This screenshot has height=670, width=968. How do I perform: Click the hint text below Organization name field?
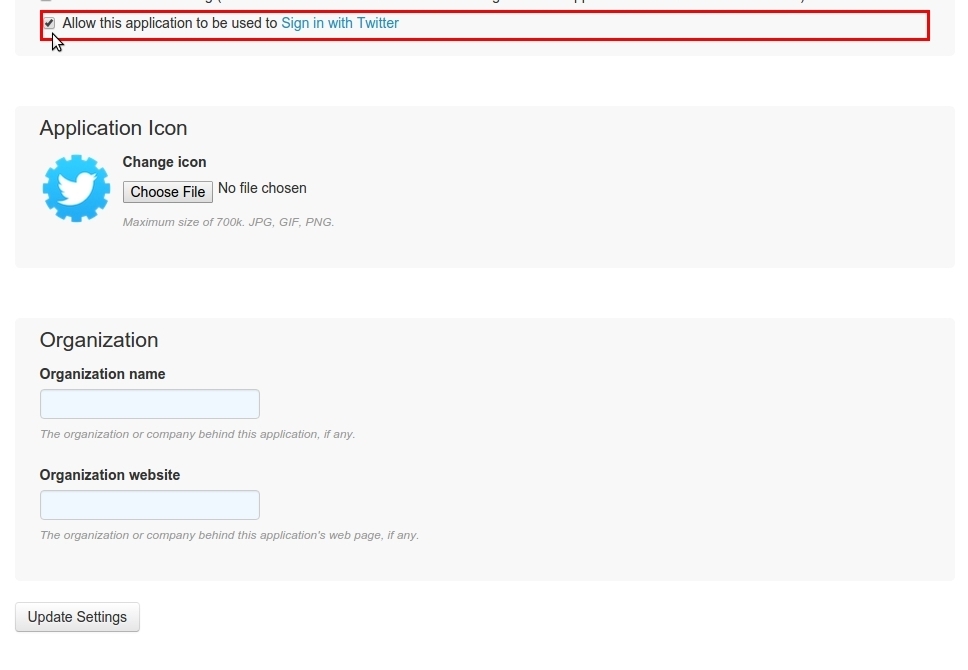pos(197,434)
